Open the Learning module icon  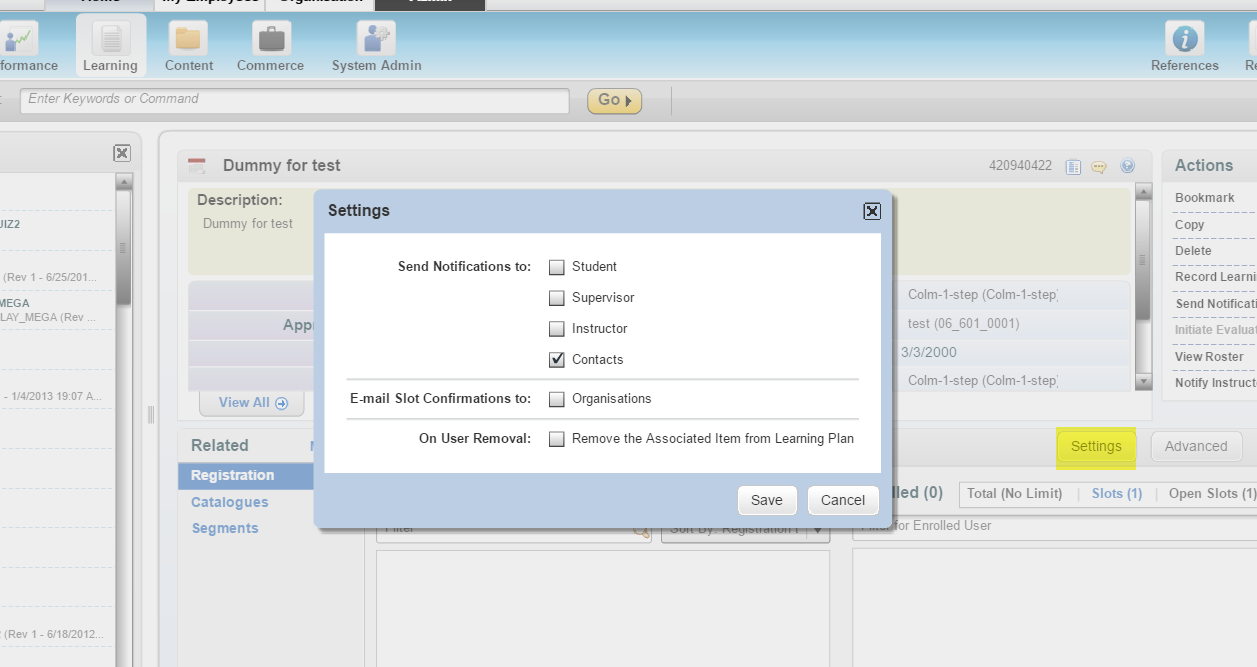click(110, 39)
